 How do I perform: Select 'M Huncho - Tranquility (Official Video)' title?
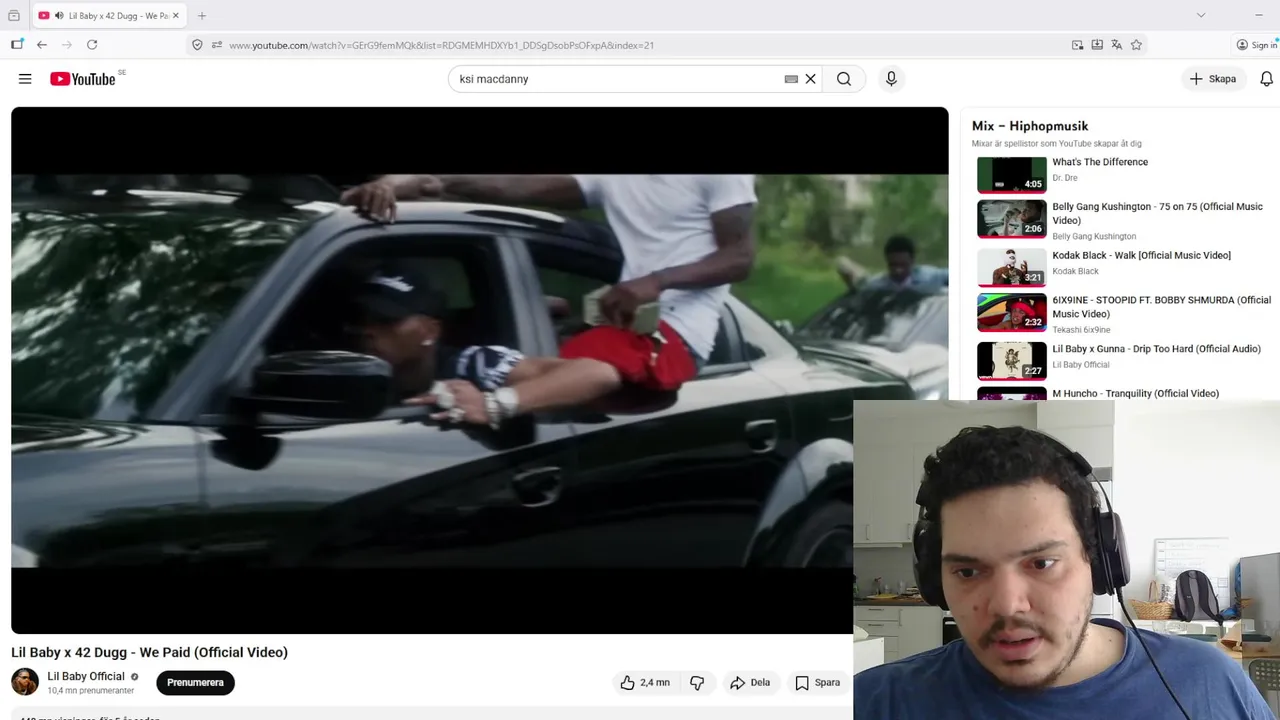coord(1135,393)
